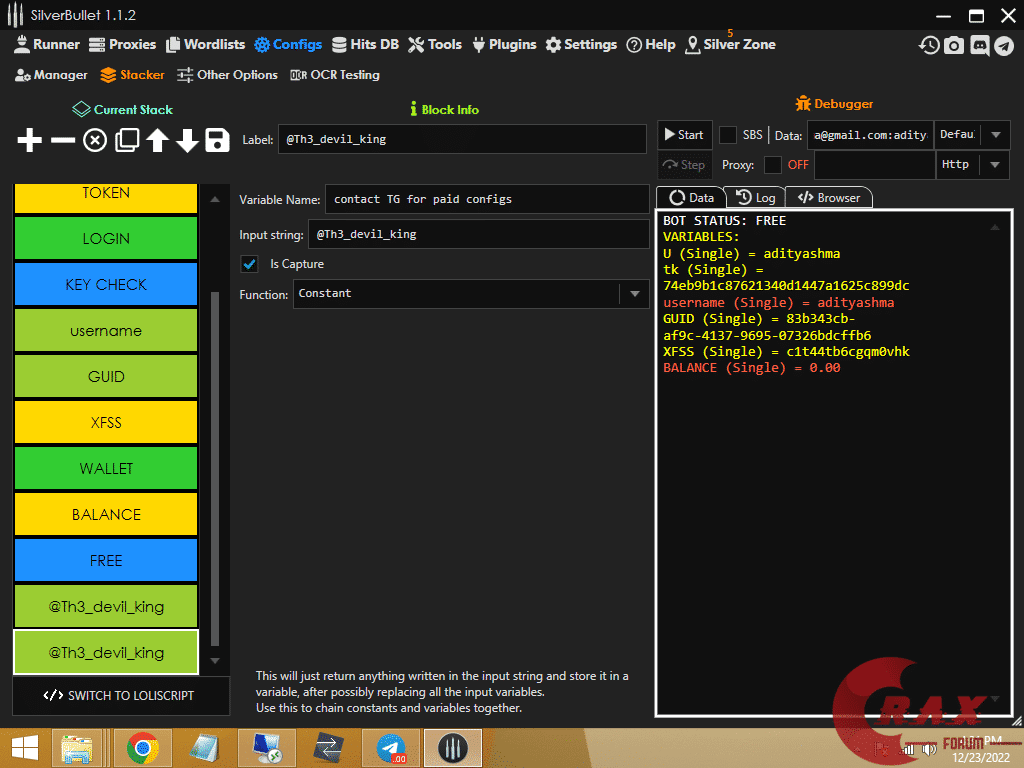Switch to the Browser tab
This screenshot has height=768, width=1024.
[x=828, y=197]
